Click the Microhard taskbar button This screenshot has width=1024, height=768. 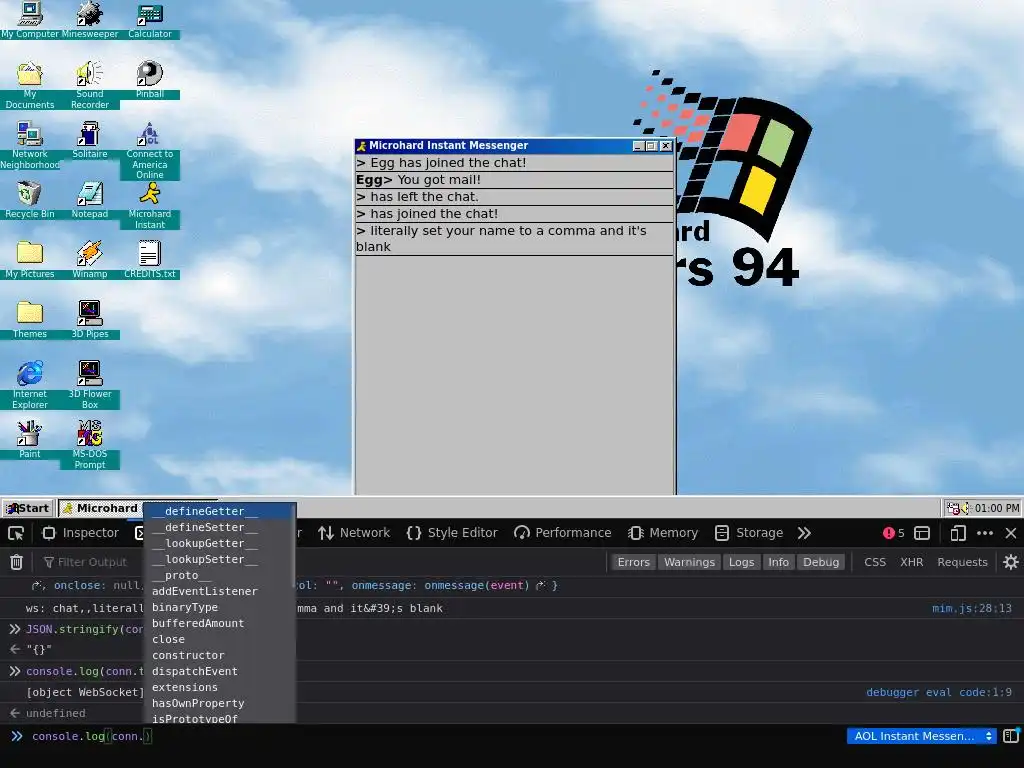pos(99,508)
